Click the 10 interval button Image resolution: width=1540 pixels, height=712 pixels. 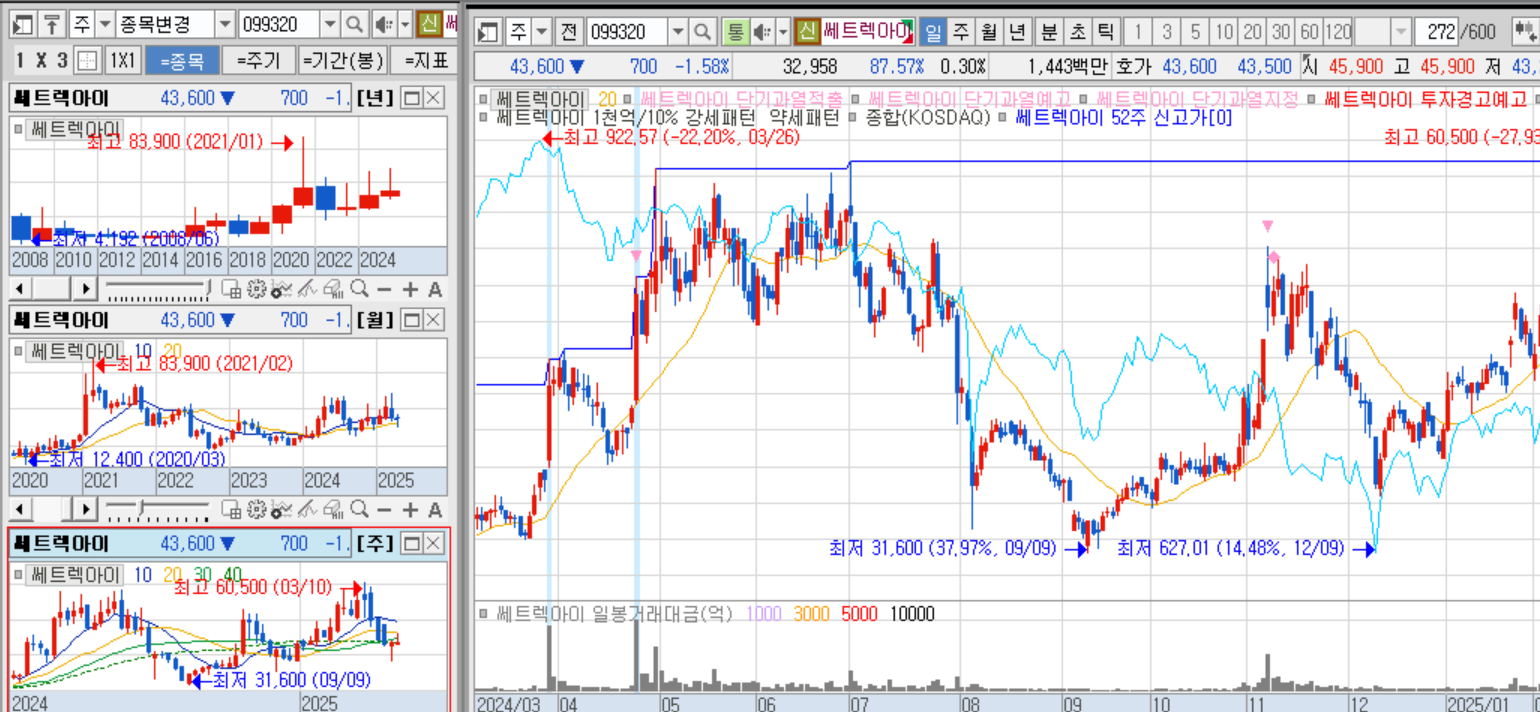click(1224, 32)
